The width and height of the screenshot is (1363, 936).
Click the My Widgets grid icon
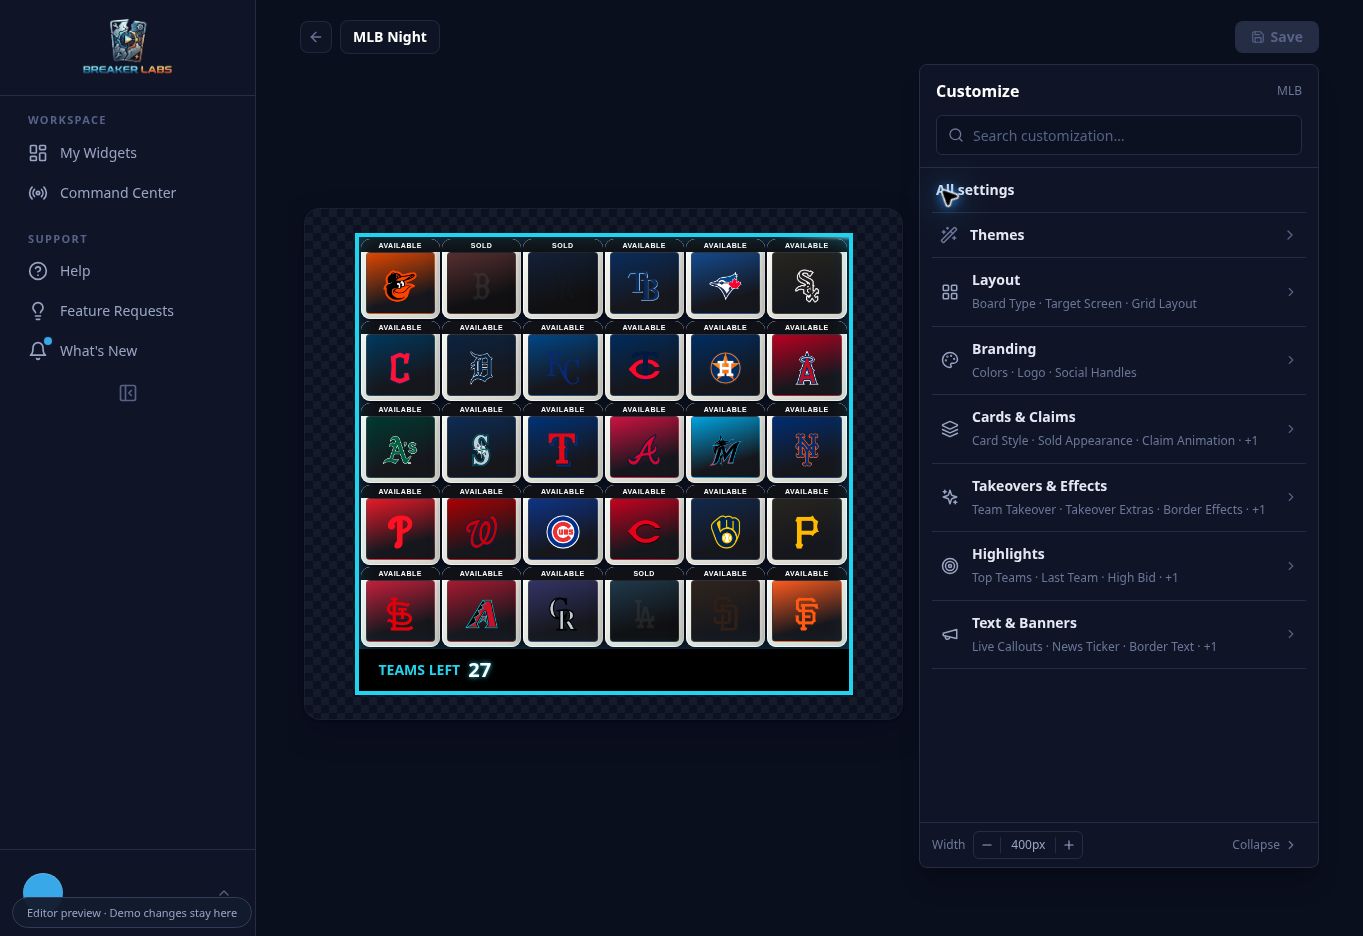(x=38, y=153)
